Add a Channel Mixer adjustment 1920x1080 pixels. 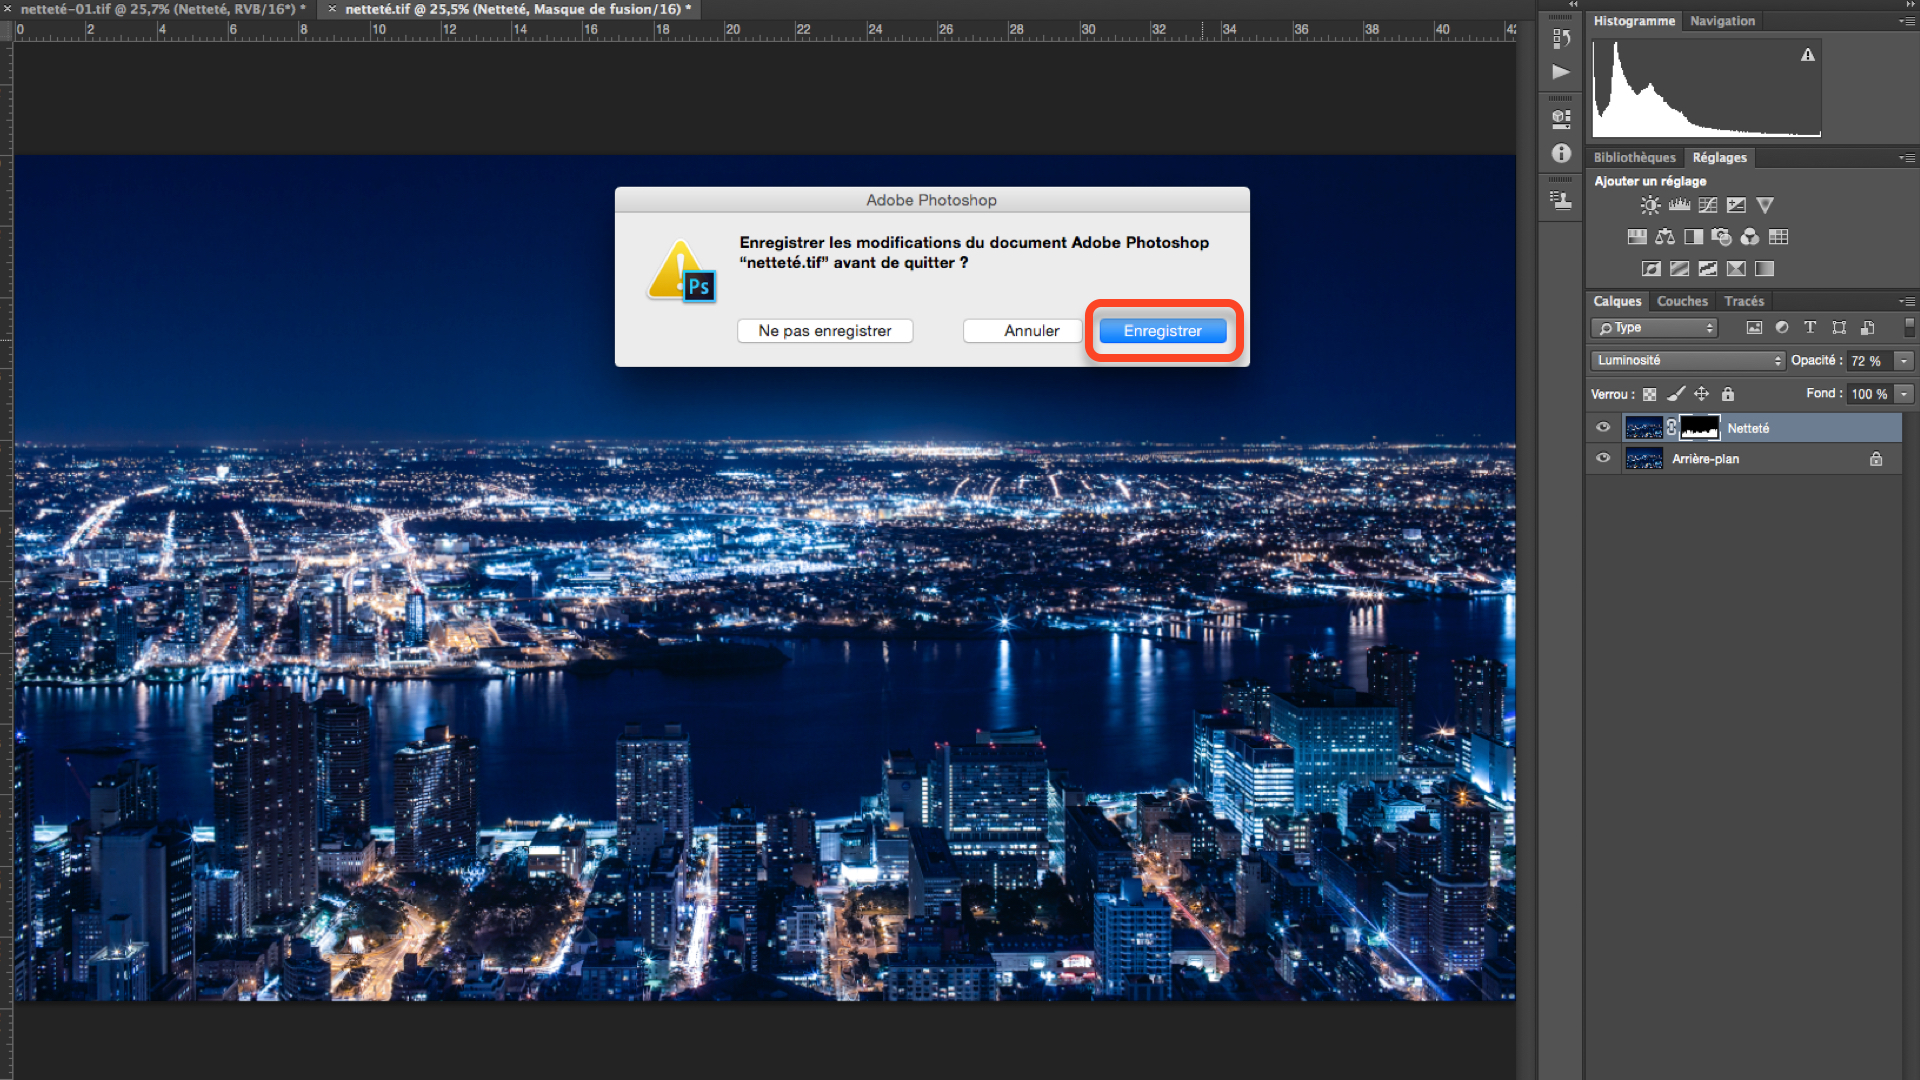(1749, 237)
